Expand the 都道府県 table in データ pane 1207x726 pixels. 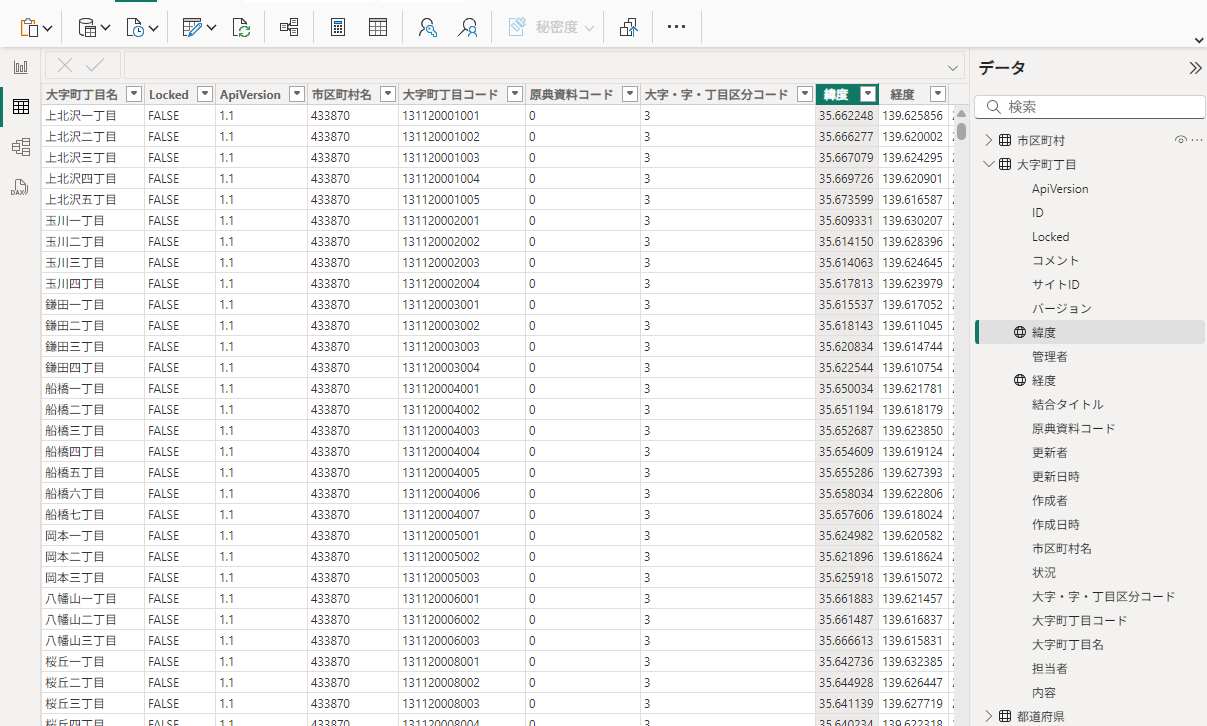pos(989,716)
